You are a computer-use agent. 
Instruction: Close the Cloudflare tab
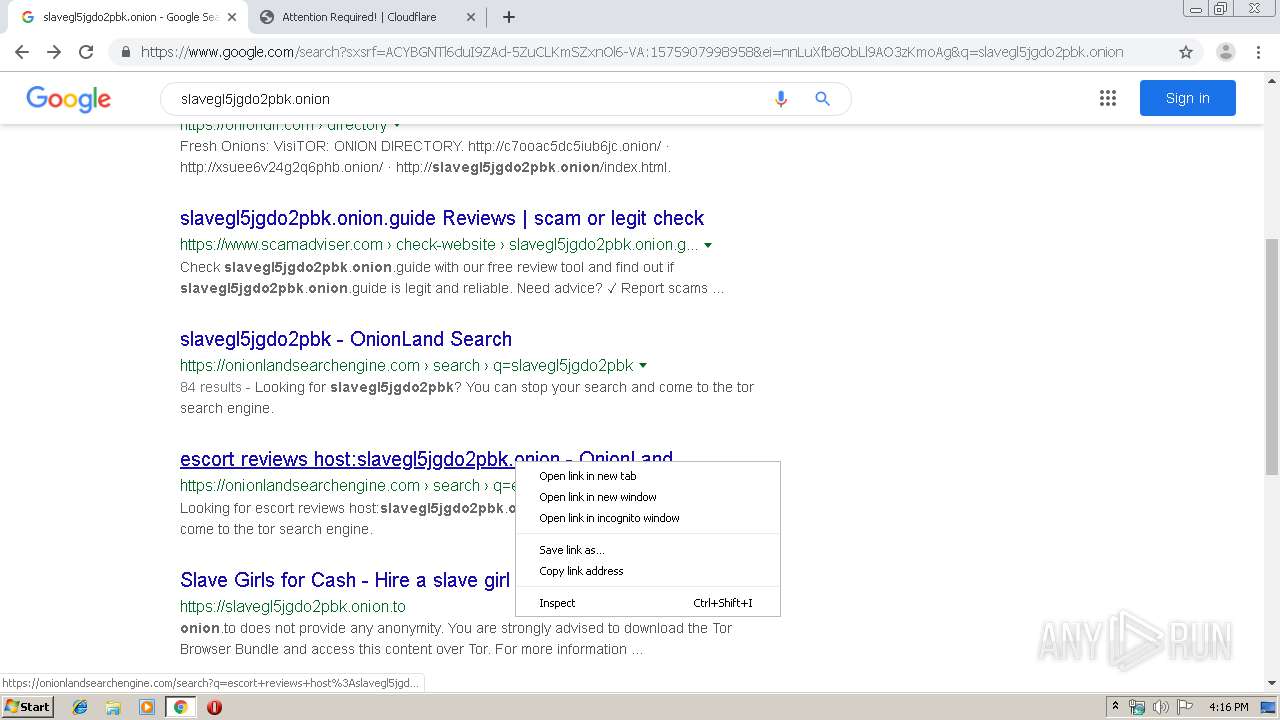coord(471,17)
